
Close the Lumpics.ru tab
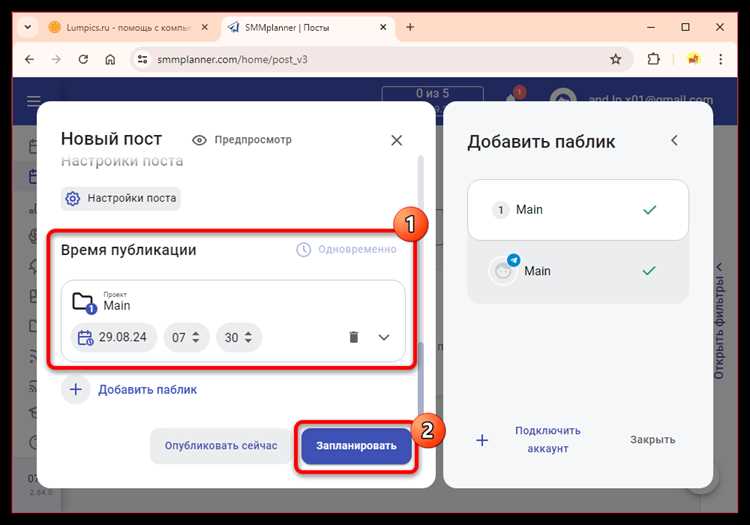click(205, 27)
